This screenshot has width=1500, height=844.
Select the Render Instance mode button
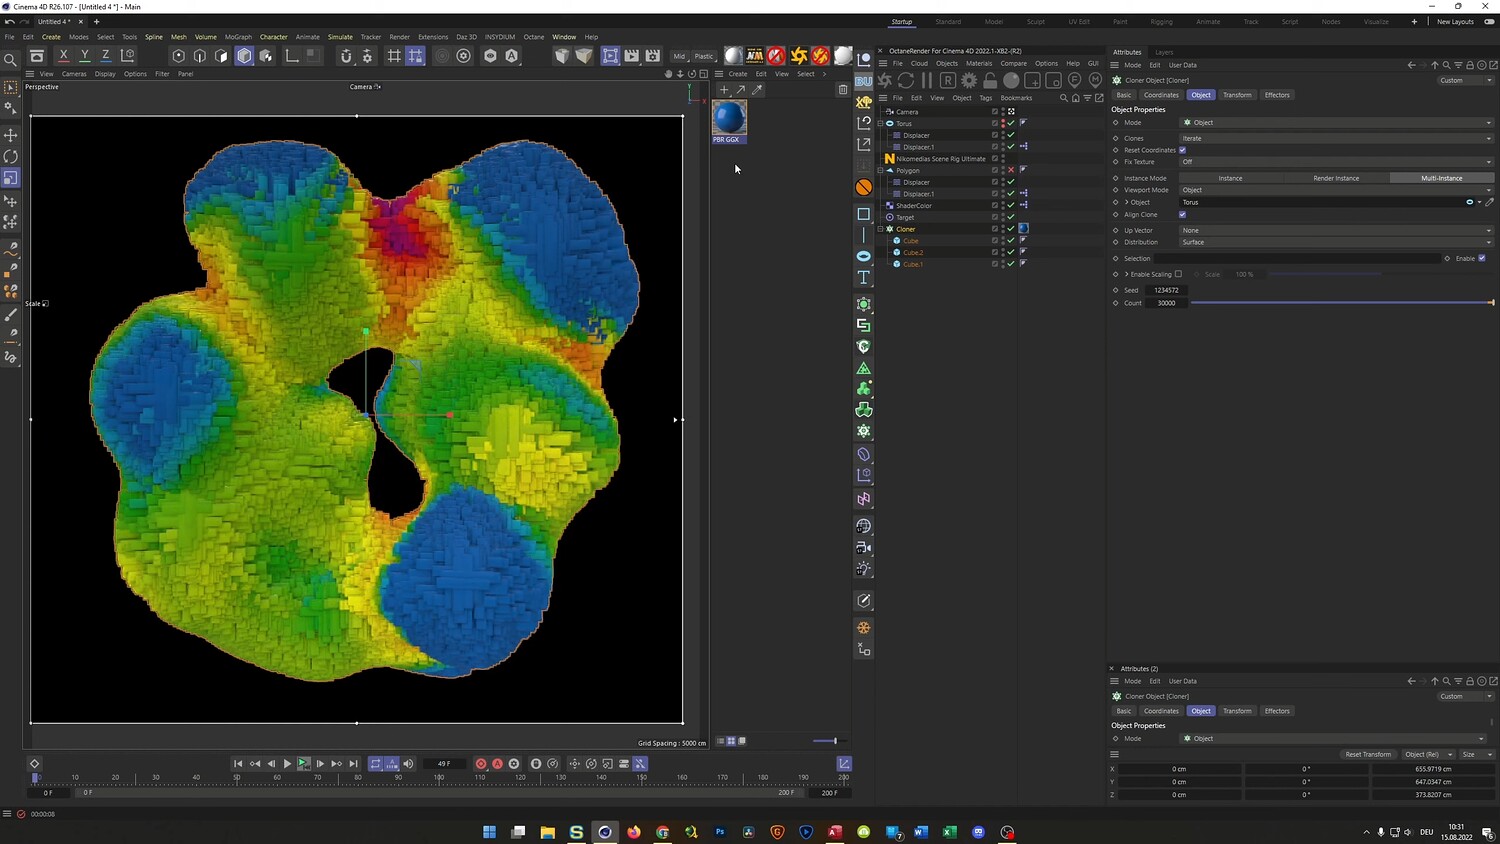pos(1336,178)
